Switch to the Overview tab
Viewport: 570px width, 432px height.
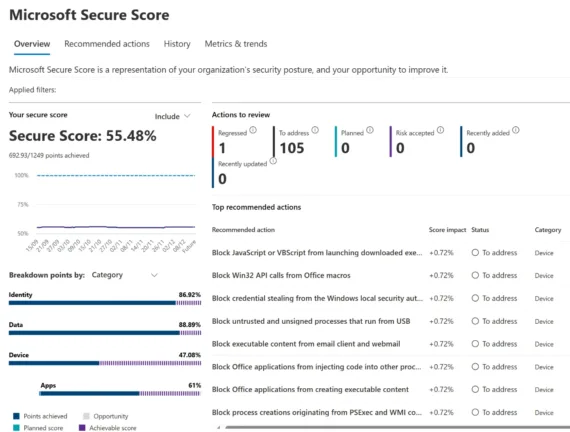tap(32, 44)
